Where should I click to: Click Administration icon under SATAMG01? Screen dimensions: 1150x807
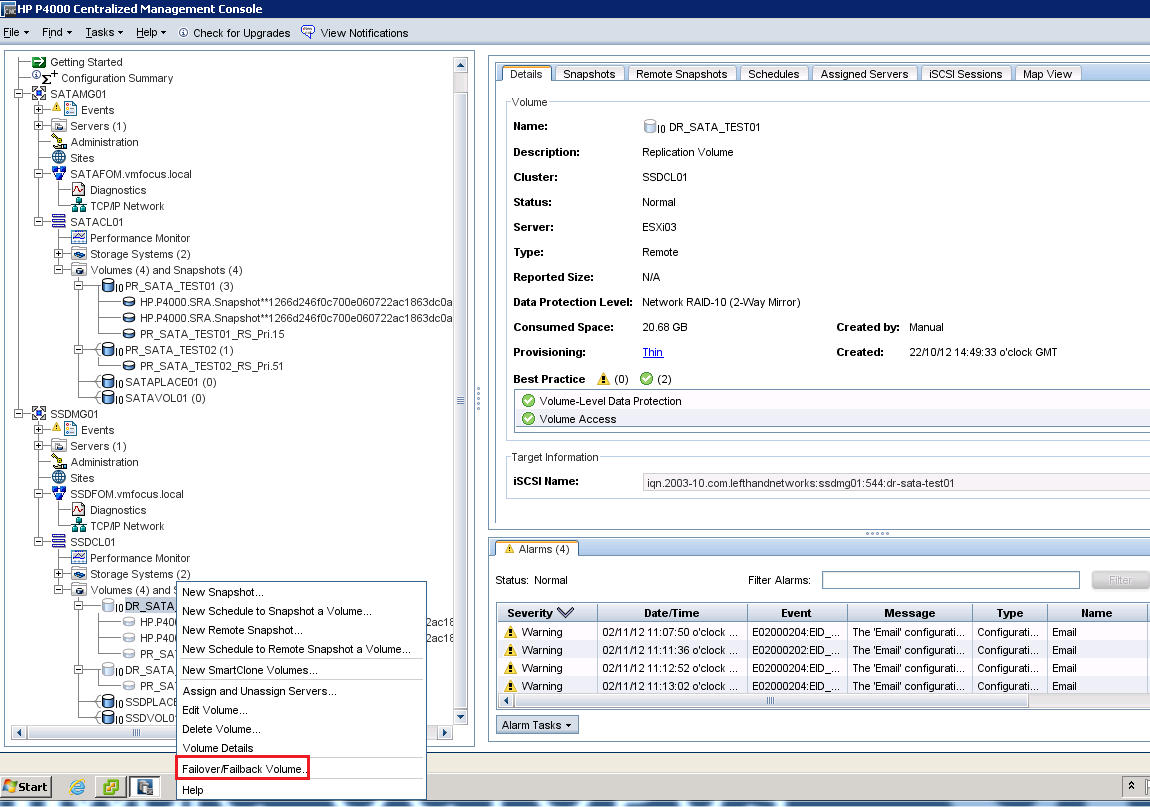[x=59, y=142]
